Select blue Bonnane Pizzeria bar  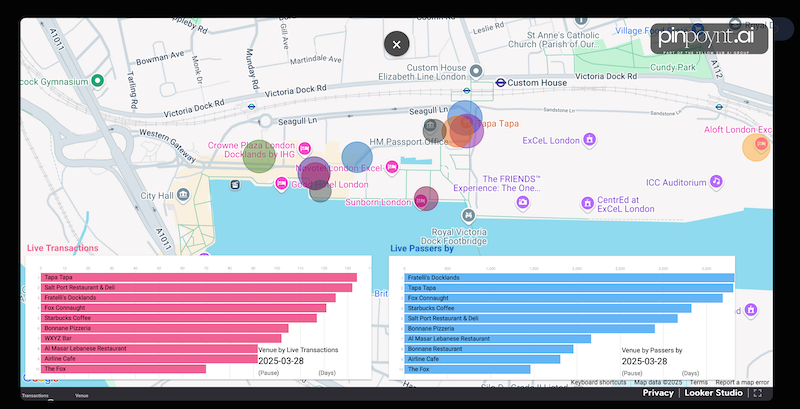(530, 329)
